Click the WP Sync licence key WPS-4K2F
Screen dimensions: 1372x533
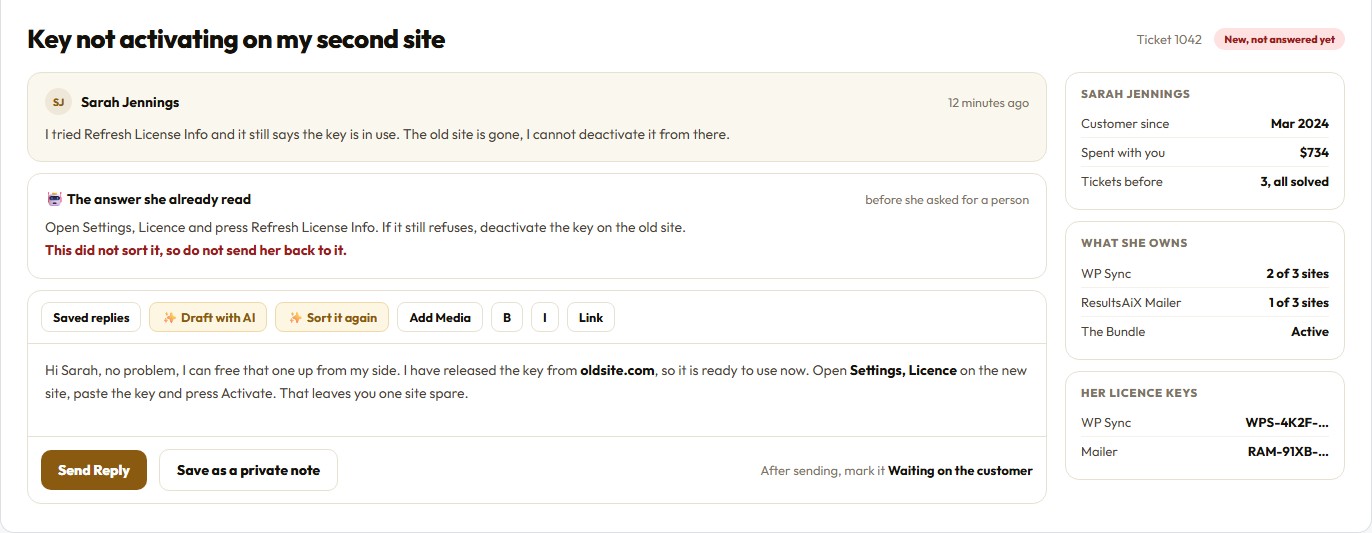click(1287, 422)
